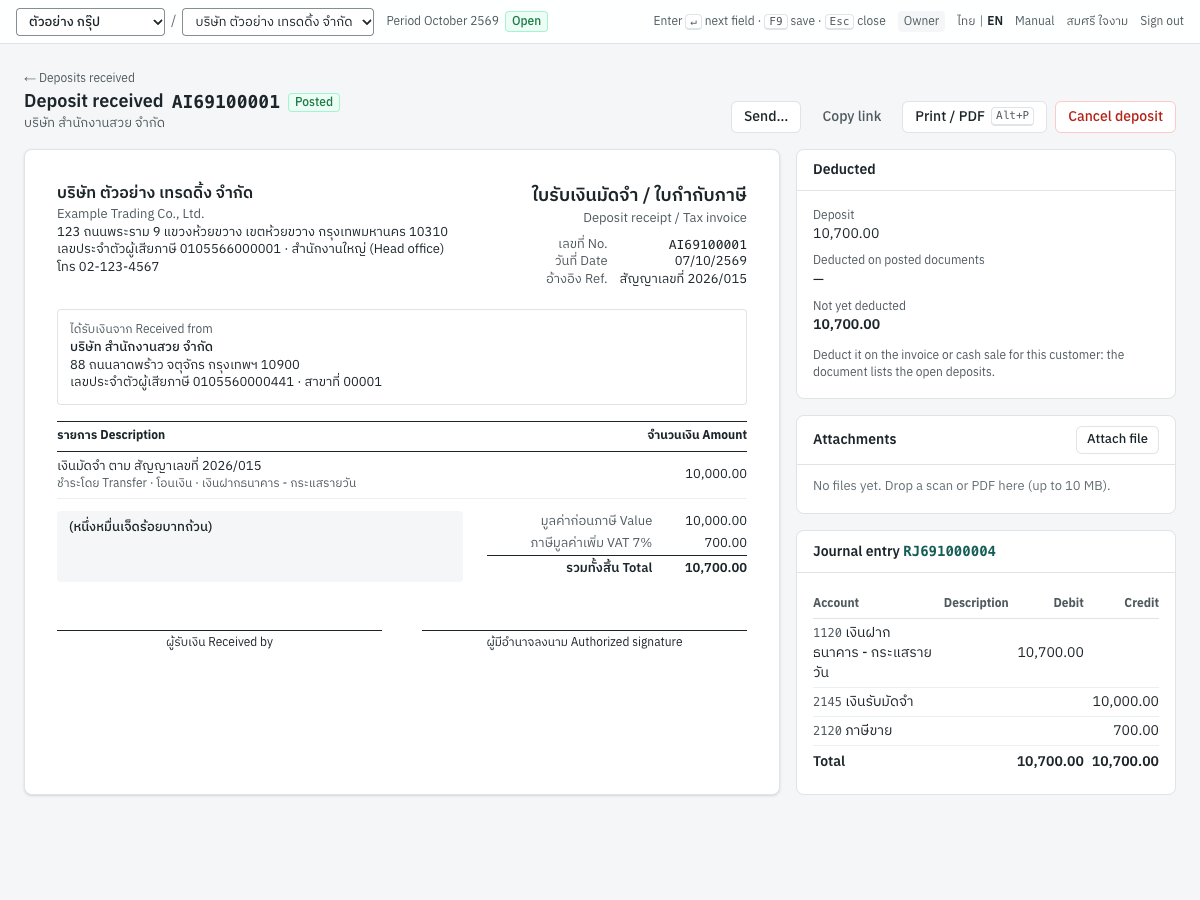Click Copy link
1200x900 pixels.
(852, 117)
